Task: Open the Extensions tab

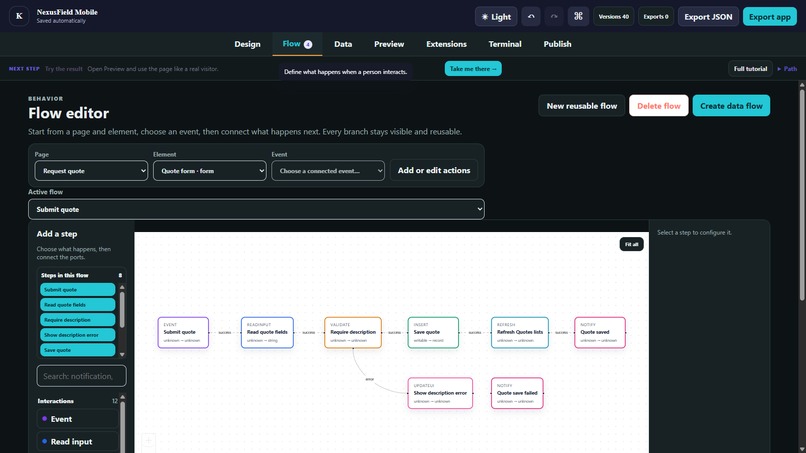Action: coord(446,44)
